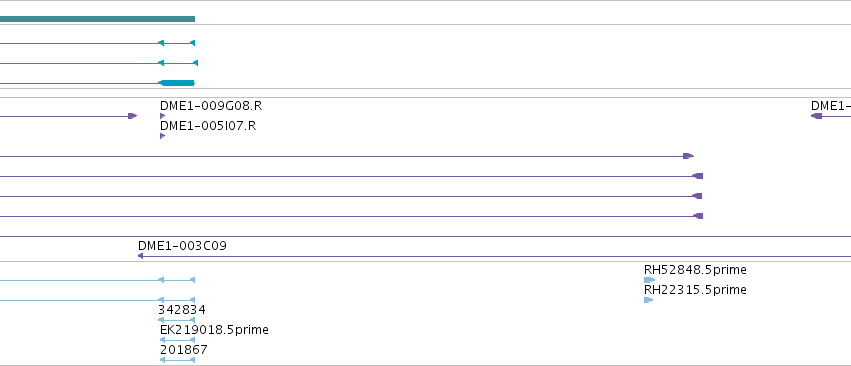Image resolution: width=851 pixels, height=366 pixels.
Task: Click the 201867 feature label
Action: 183,350
